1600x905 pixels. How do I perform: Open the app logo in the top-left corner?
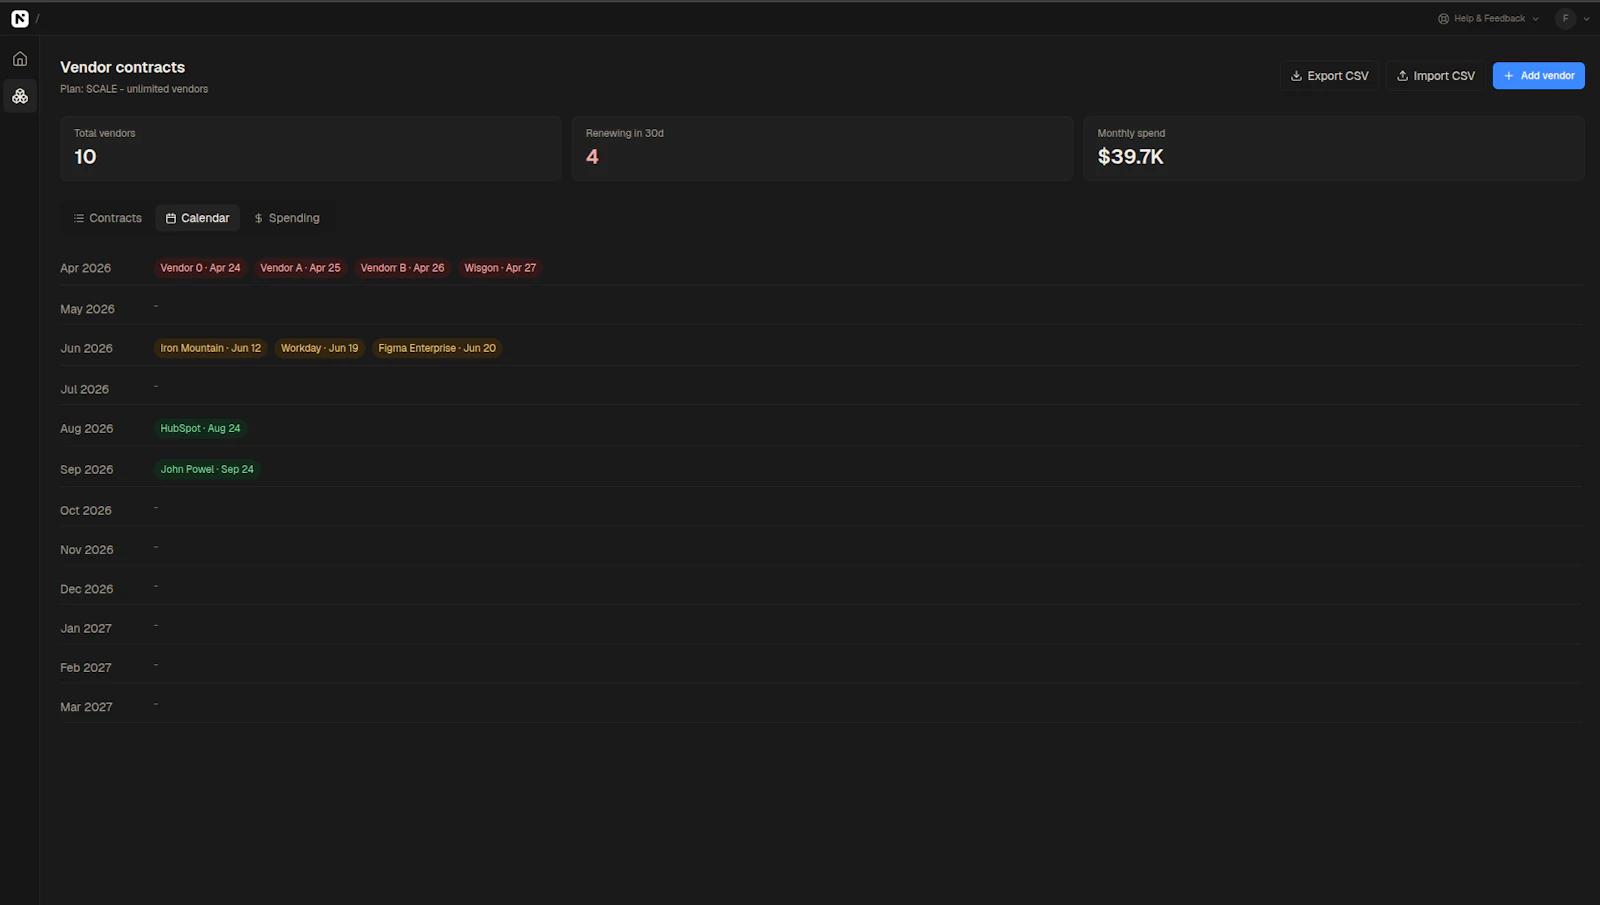click(x=20, y=18)
